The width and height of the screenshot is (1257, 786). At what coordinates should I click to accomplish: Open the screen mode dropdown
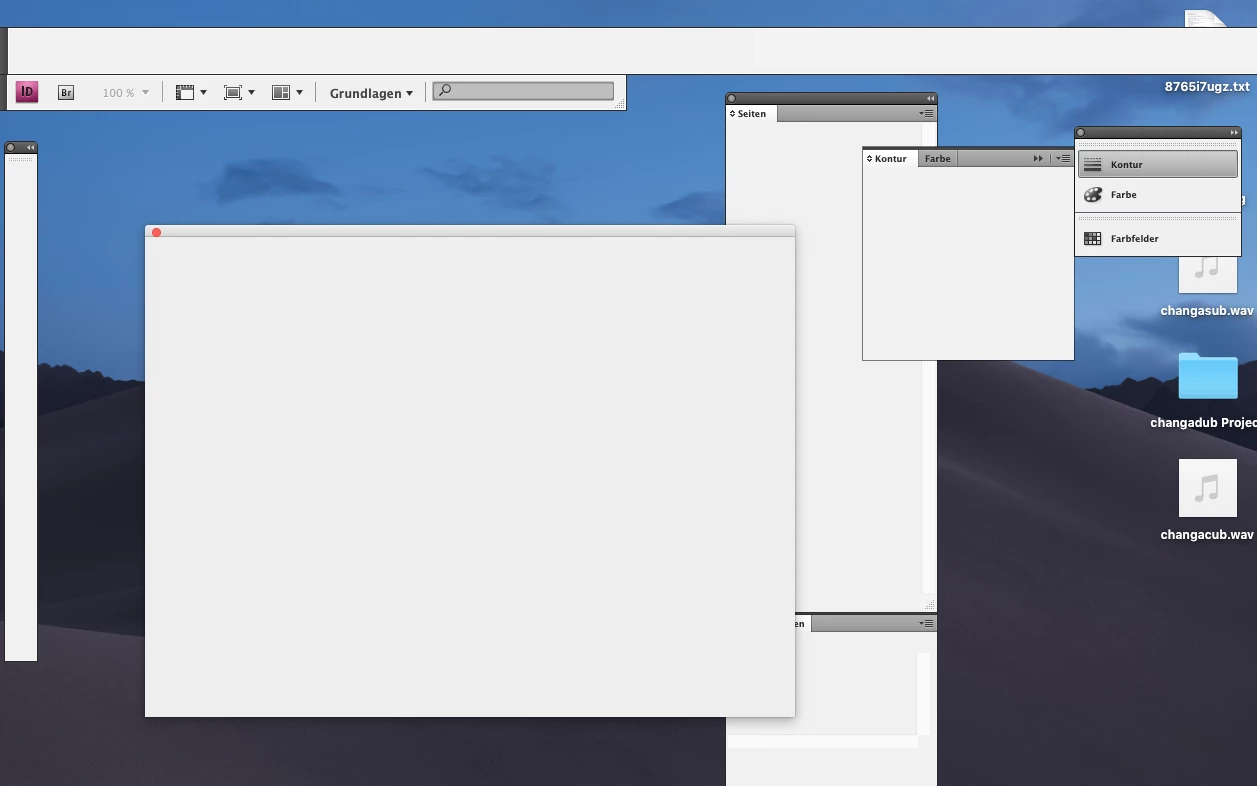[239, 92]
